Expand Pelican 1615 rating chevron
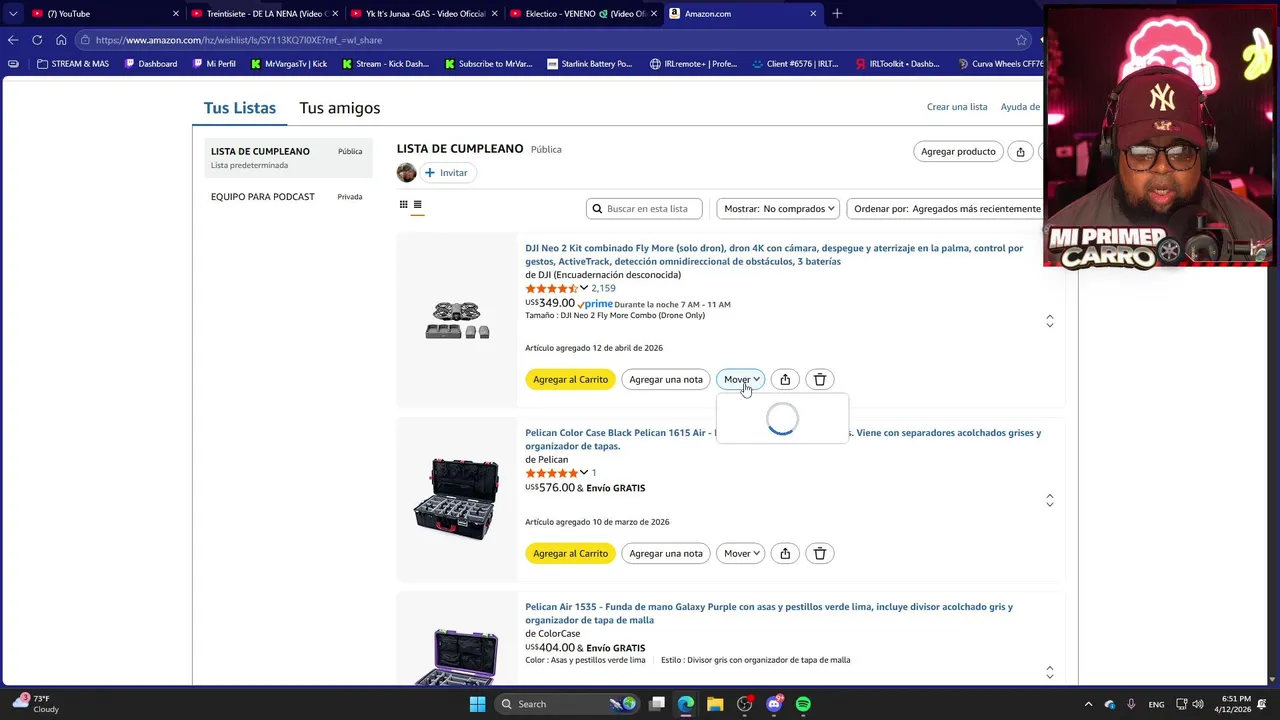Screen dimensions: 1280x720 [584, 473]
